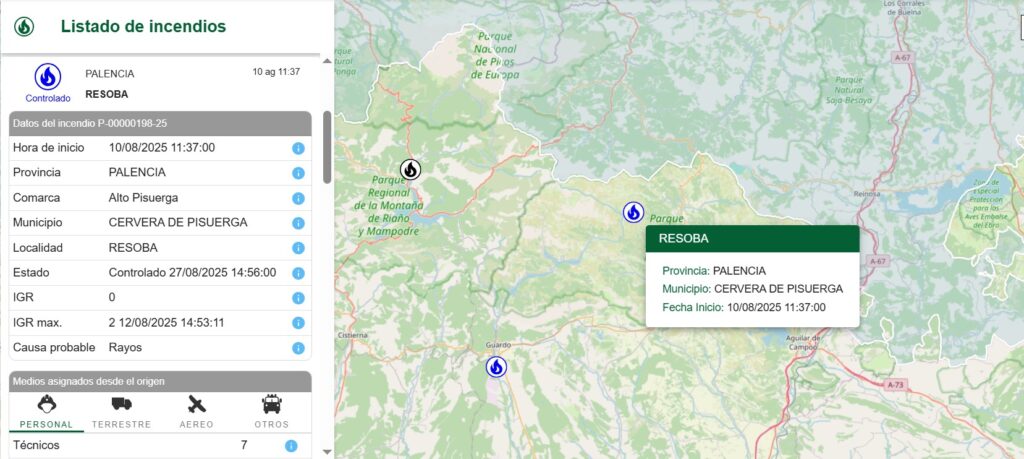
Task: Collapse the Datos del incendio section header
Action: point(160,123)
